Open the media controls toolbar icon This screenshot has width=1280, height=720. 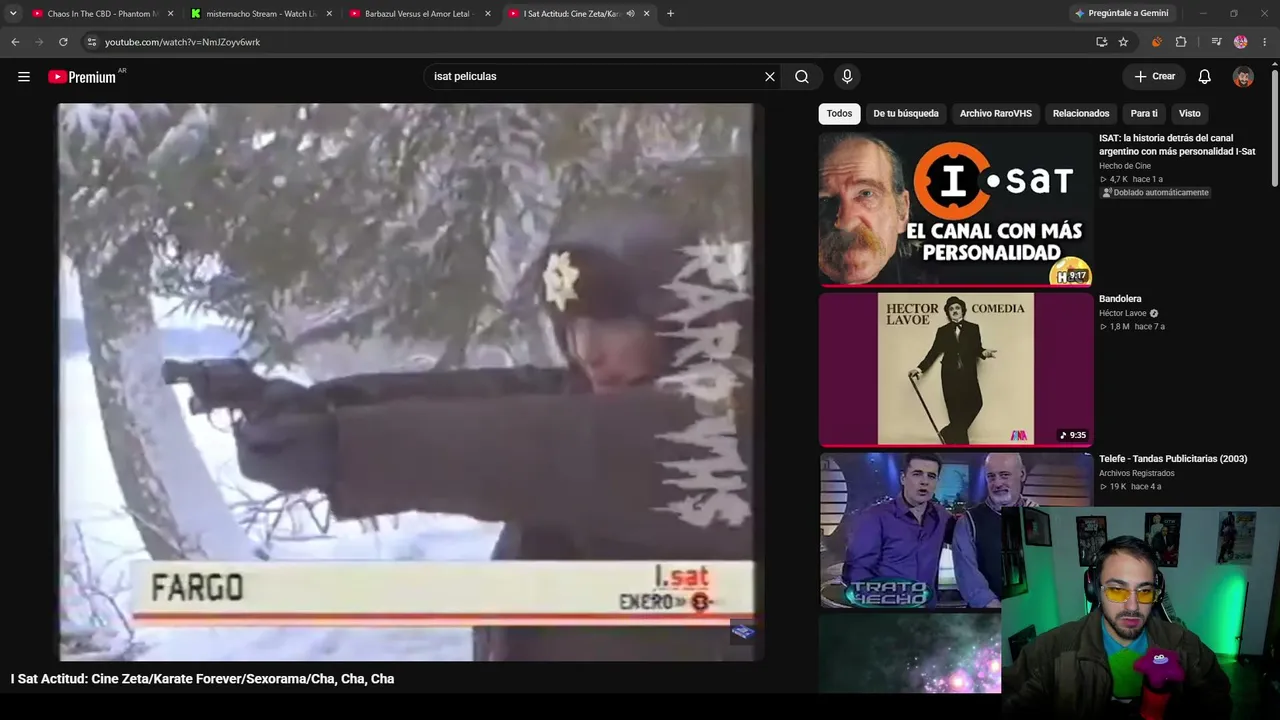tap(1216, 42)
